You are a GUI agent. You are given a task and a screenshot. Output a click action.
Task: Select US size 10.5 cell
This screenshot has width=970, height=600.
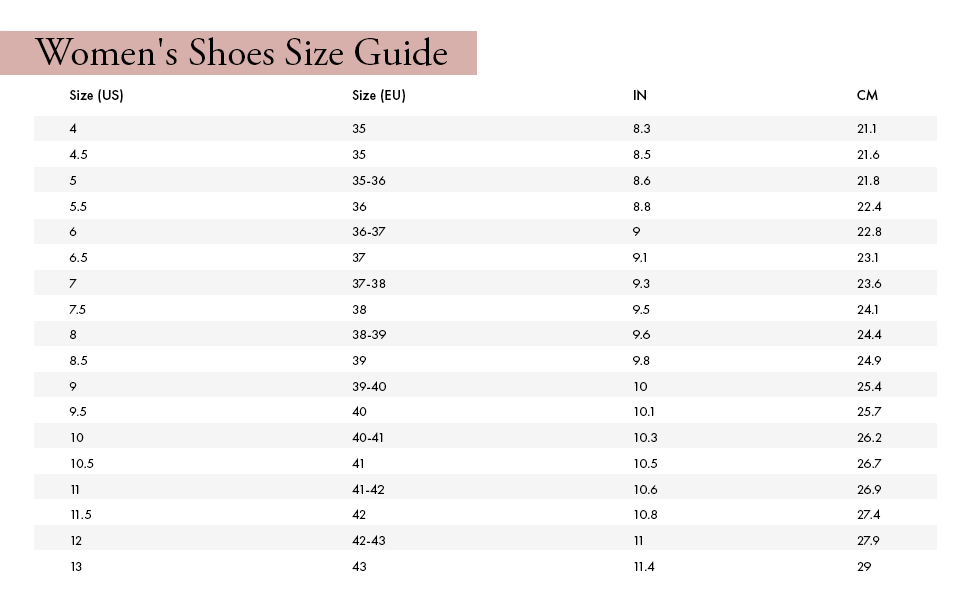coord(82,464)
